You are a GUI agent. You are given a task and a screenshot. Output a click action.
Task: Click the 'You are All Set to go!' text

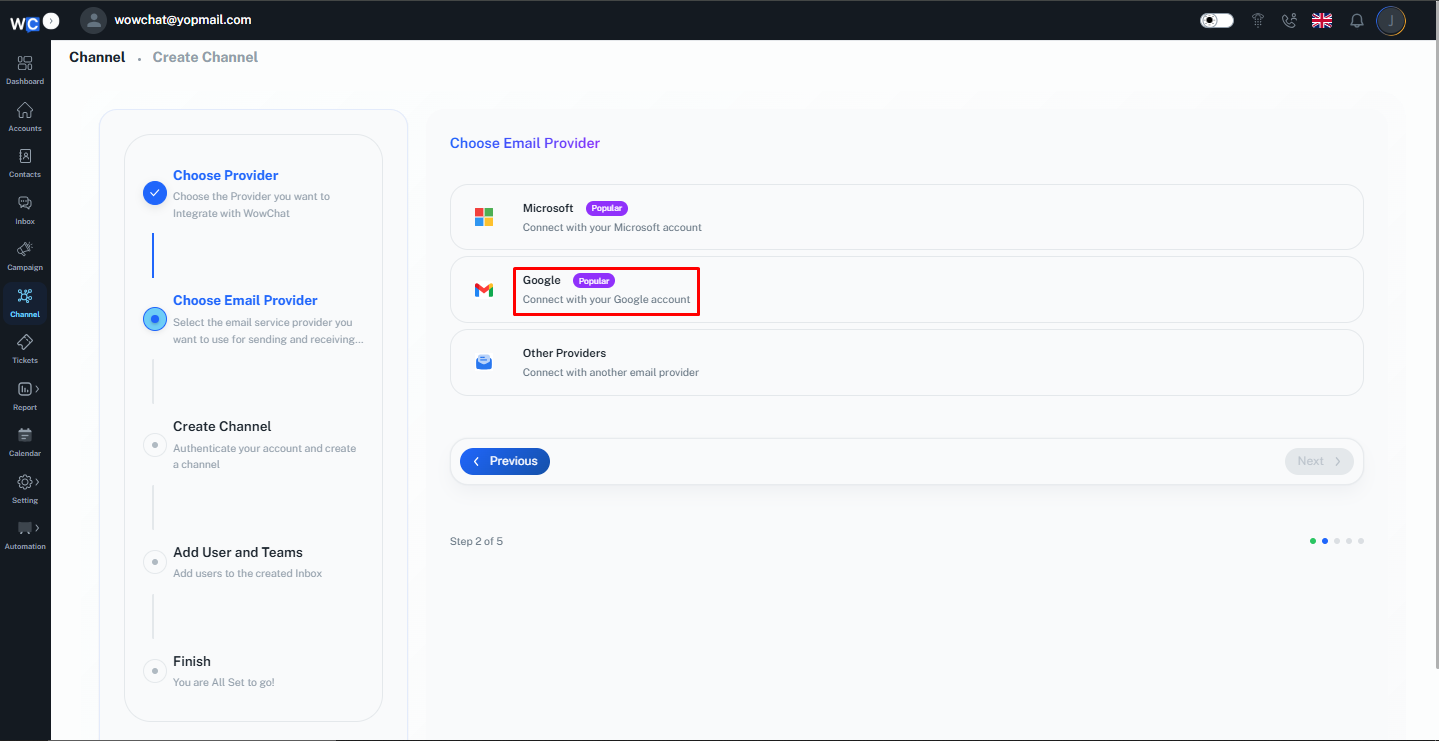[x=224, y=682]
